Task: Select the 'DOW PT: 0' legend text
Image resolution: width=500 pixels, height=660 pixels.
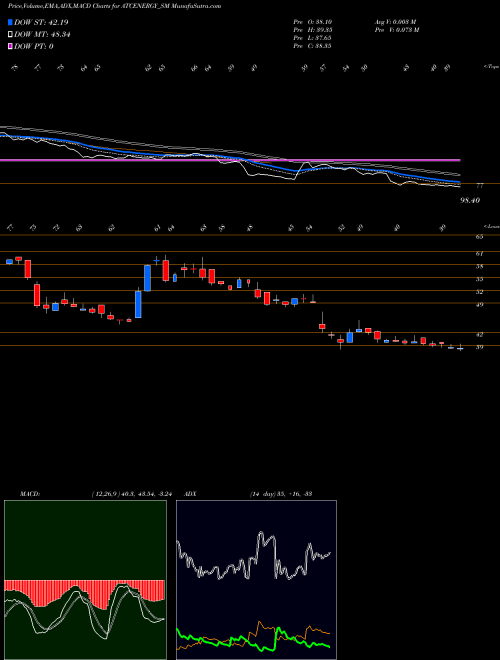Action: pyautogui.click(x=34, y=47)
